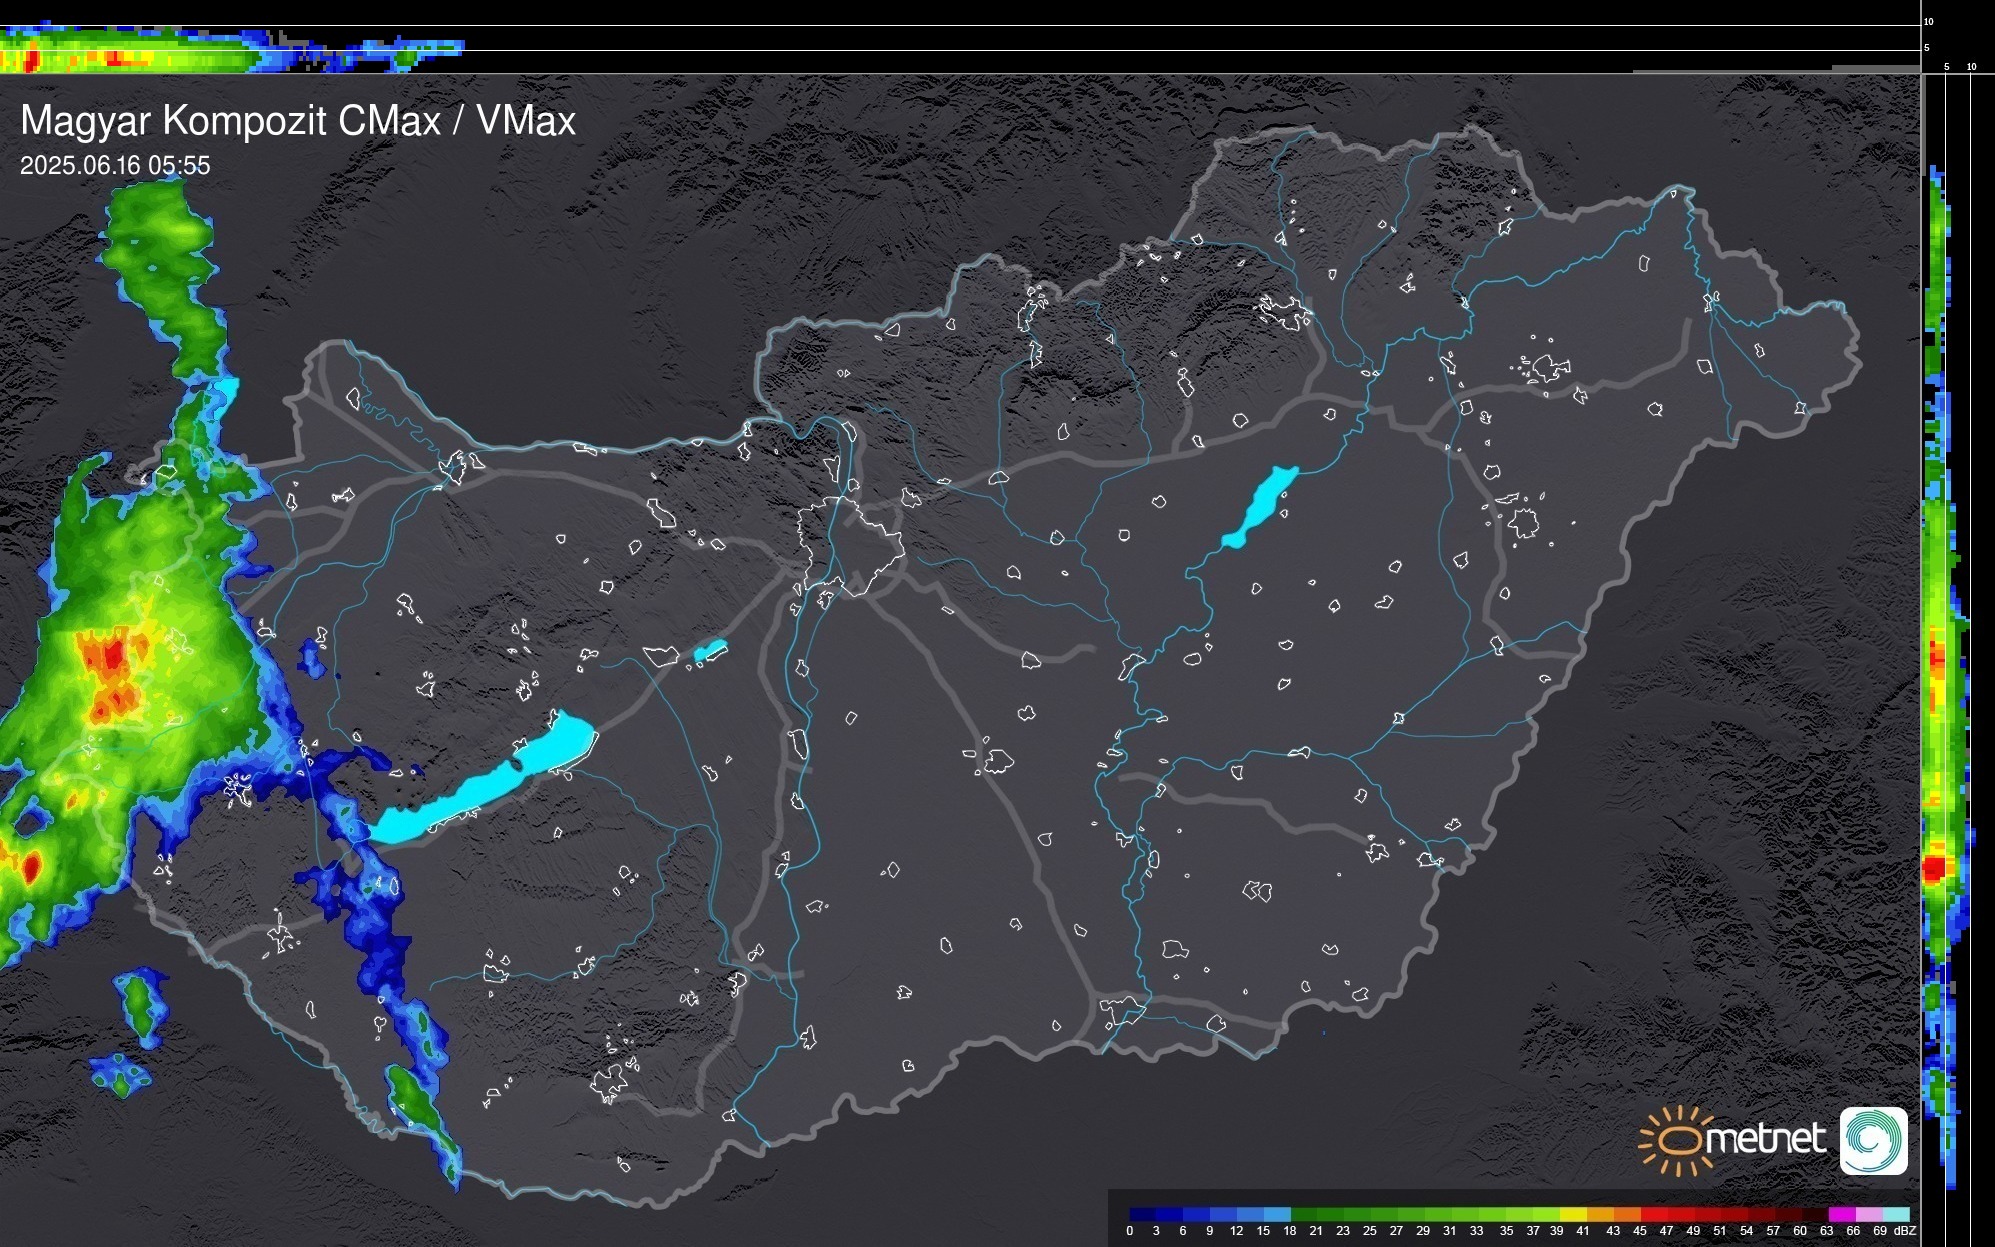Click the dBZ unit label in legend

(x=1904, y=1231)
